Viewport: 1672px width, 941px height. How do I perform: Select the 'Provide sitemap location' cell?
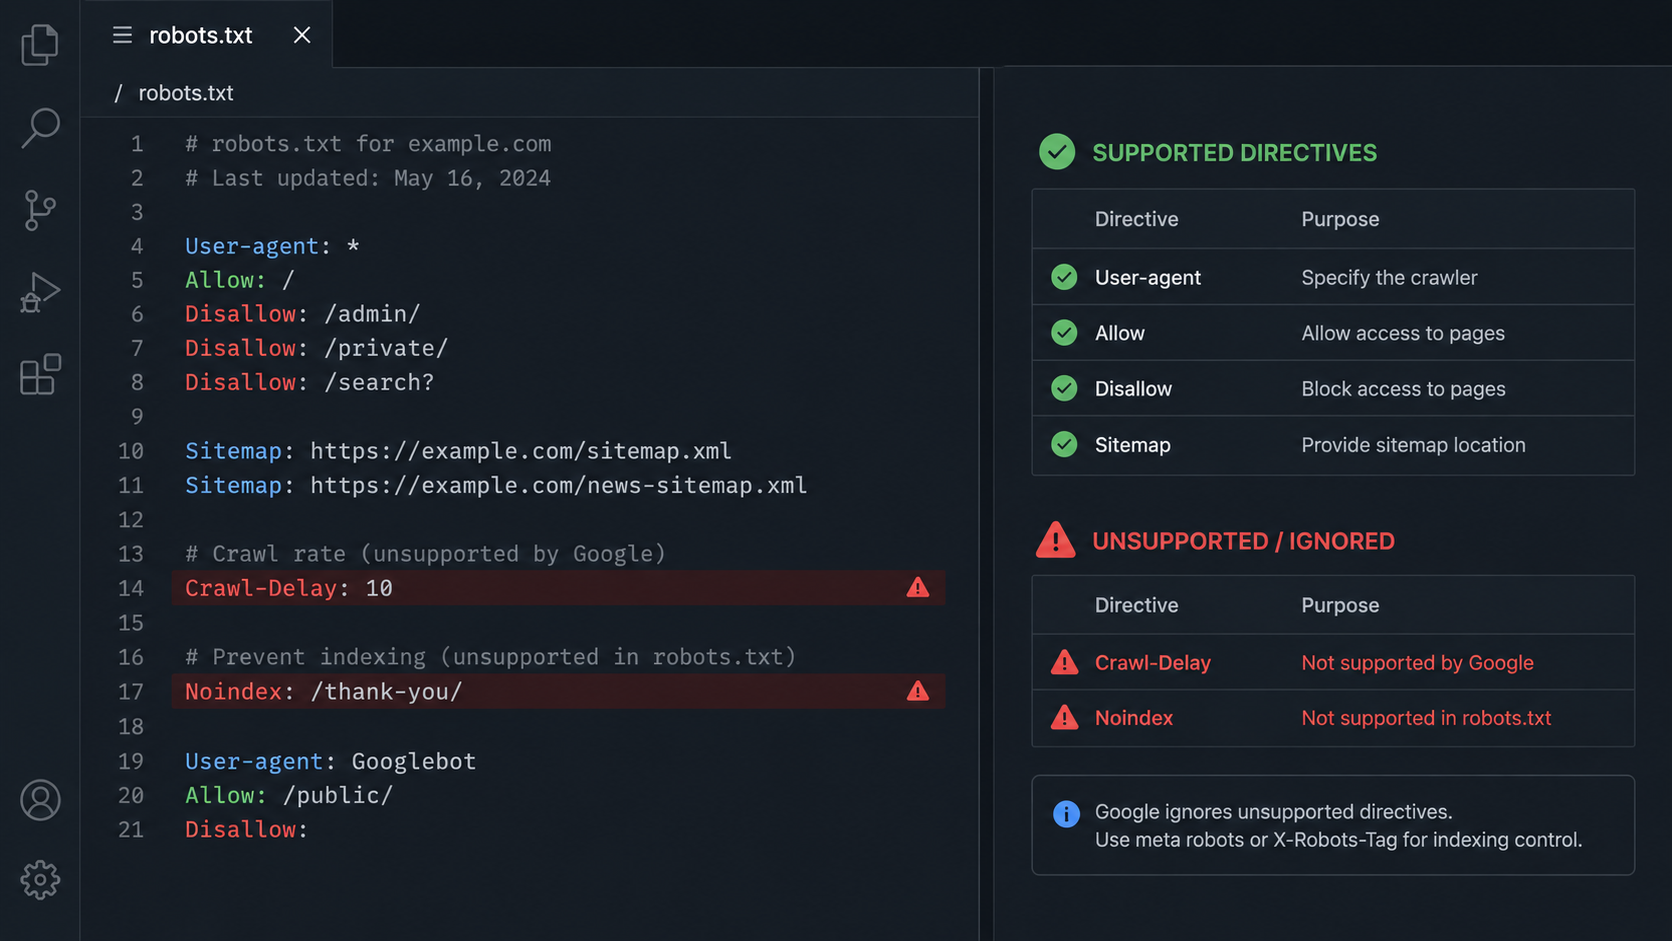[1413, 445]
